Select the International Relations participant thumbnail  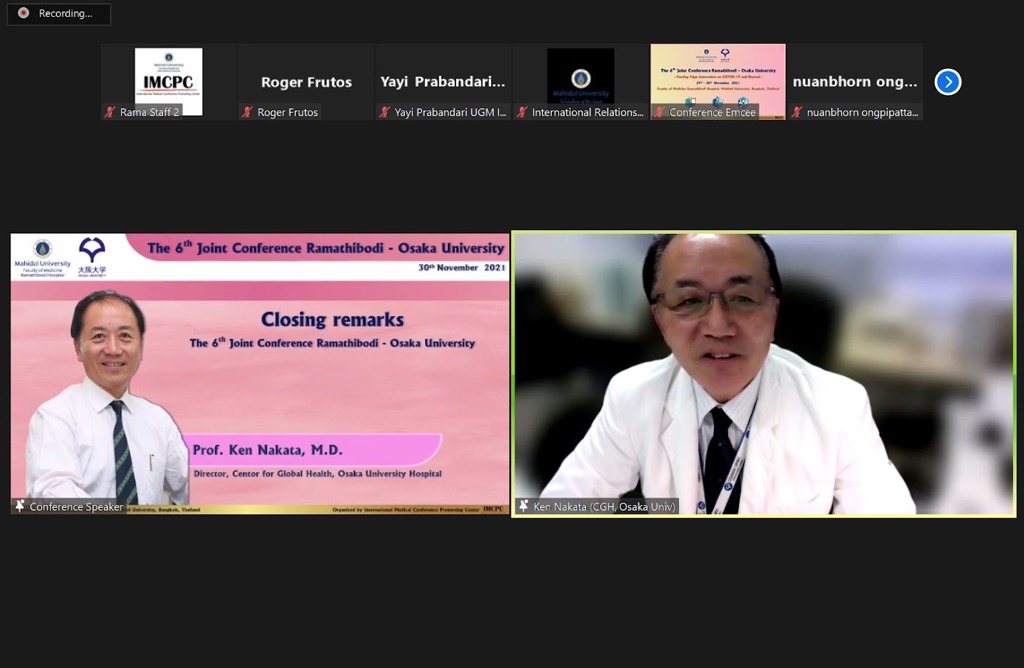[580, 76]
